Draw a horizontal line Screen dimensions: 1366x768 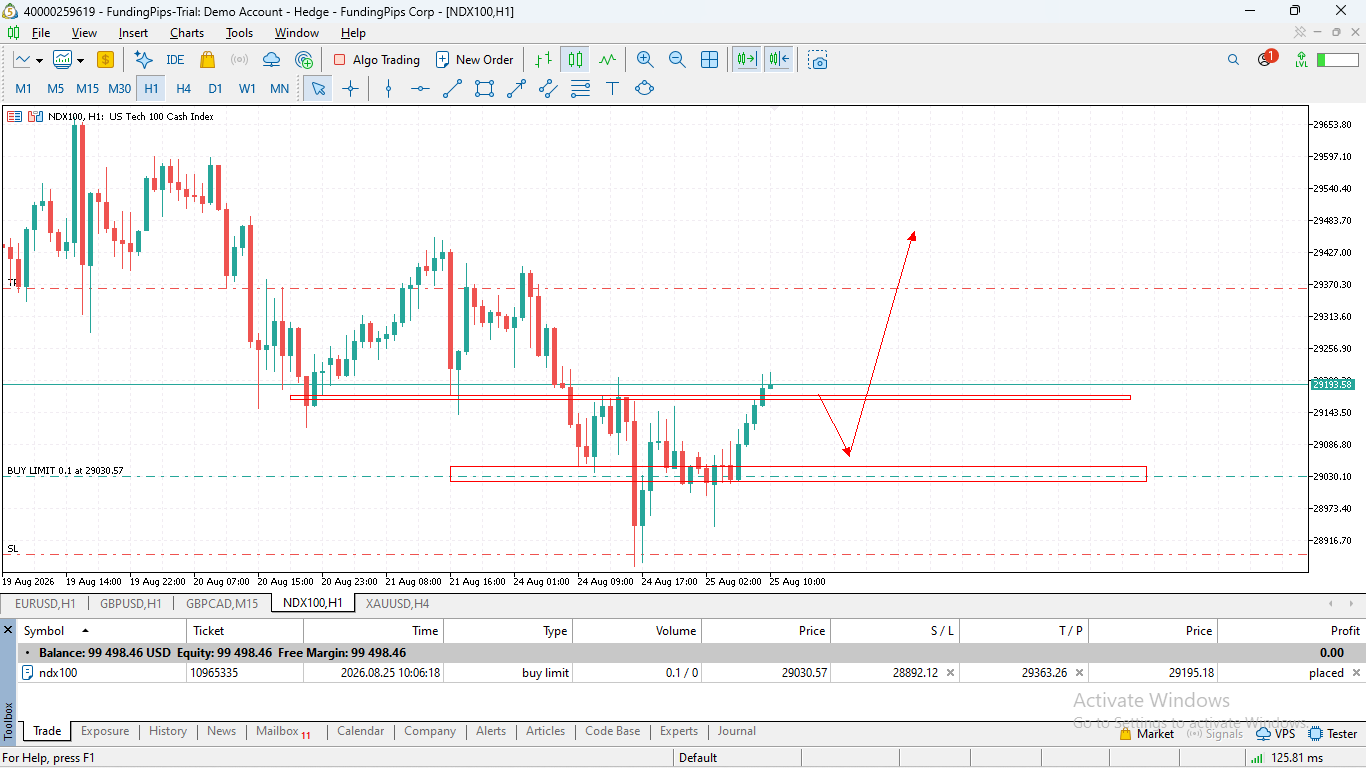coord(420,89)
